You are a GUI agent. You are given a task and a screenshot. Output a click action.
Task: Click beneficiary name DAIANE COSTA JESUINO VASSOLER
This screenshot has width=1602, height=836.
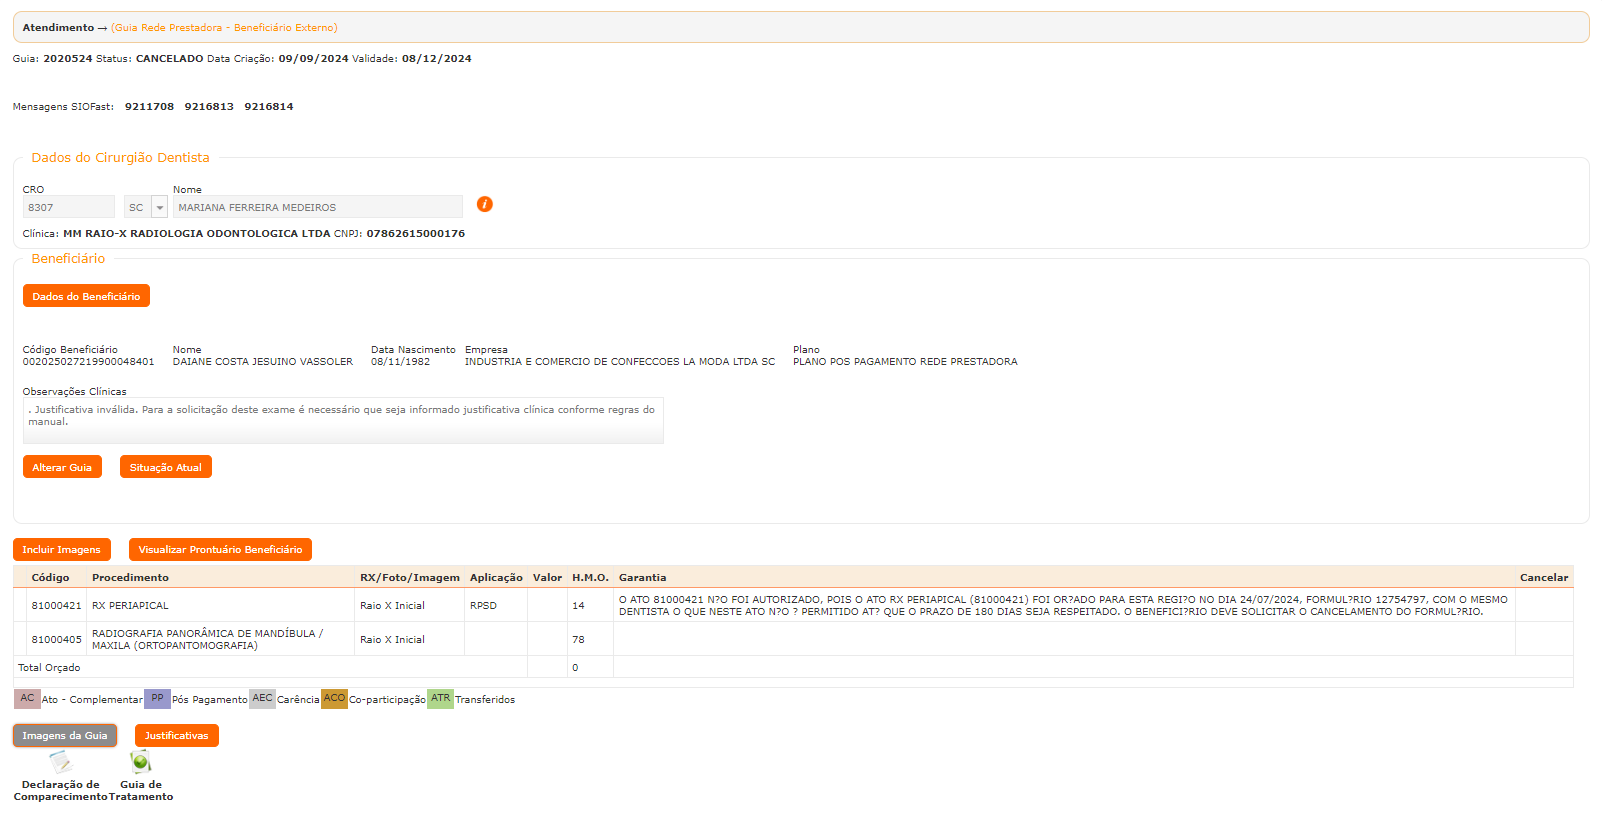263,362
